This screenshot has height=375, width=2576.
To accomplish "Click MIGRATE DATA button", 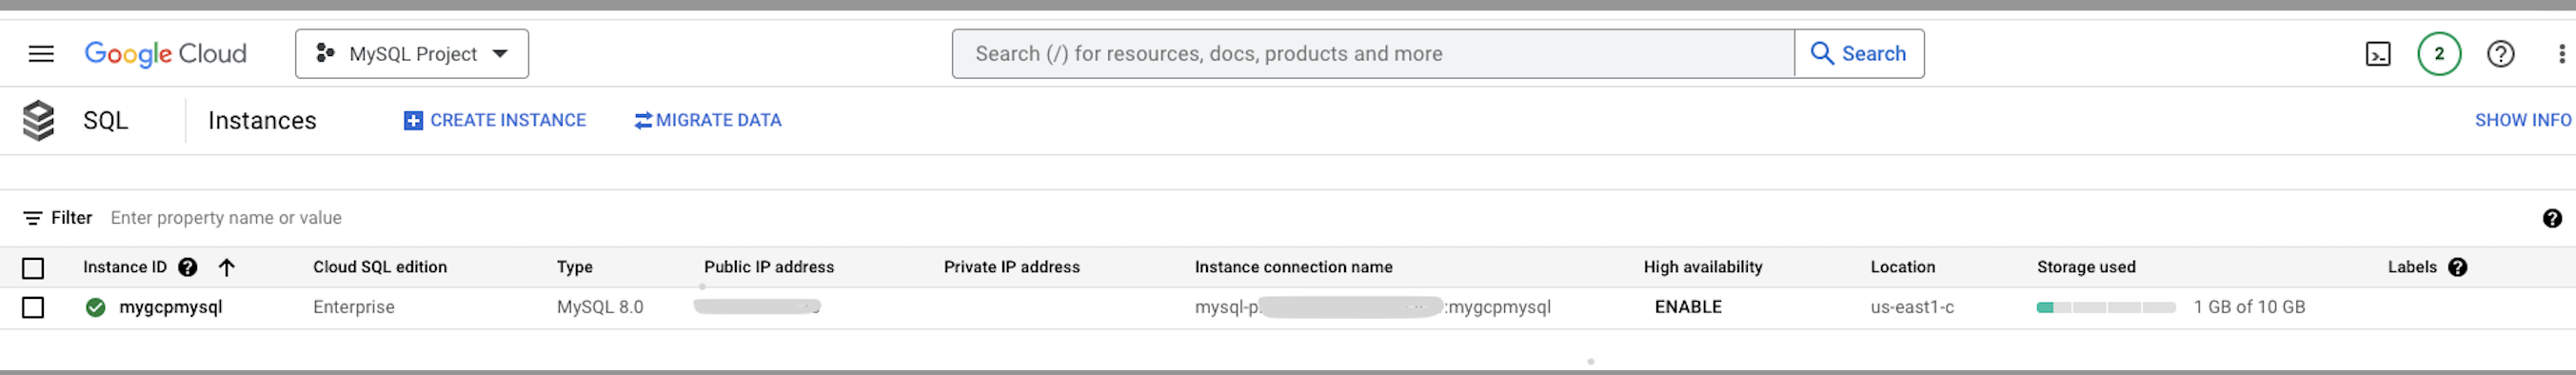I will tap(708, 120).
